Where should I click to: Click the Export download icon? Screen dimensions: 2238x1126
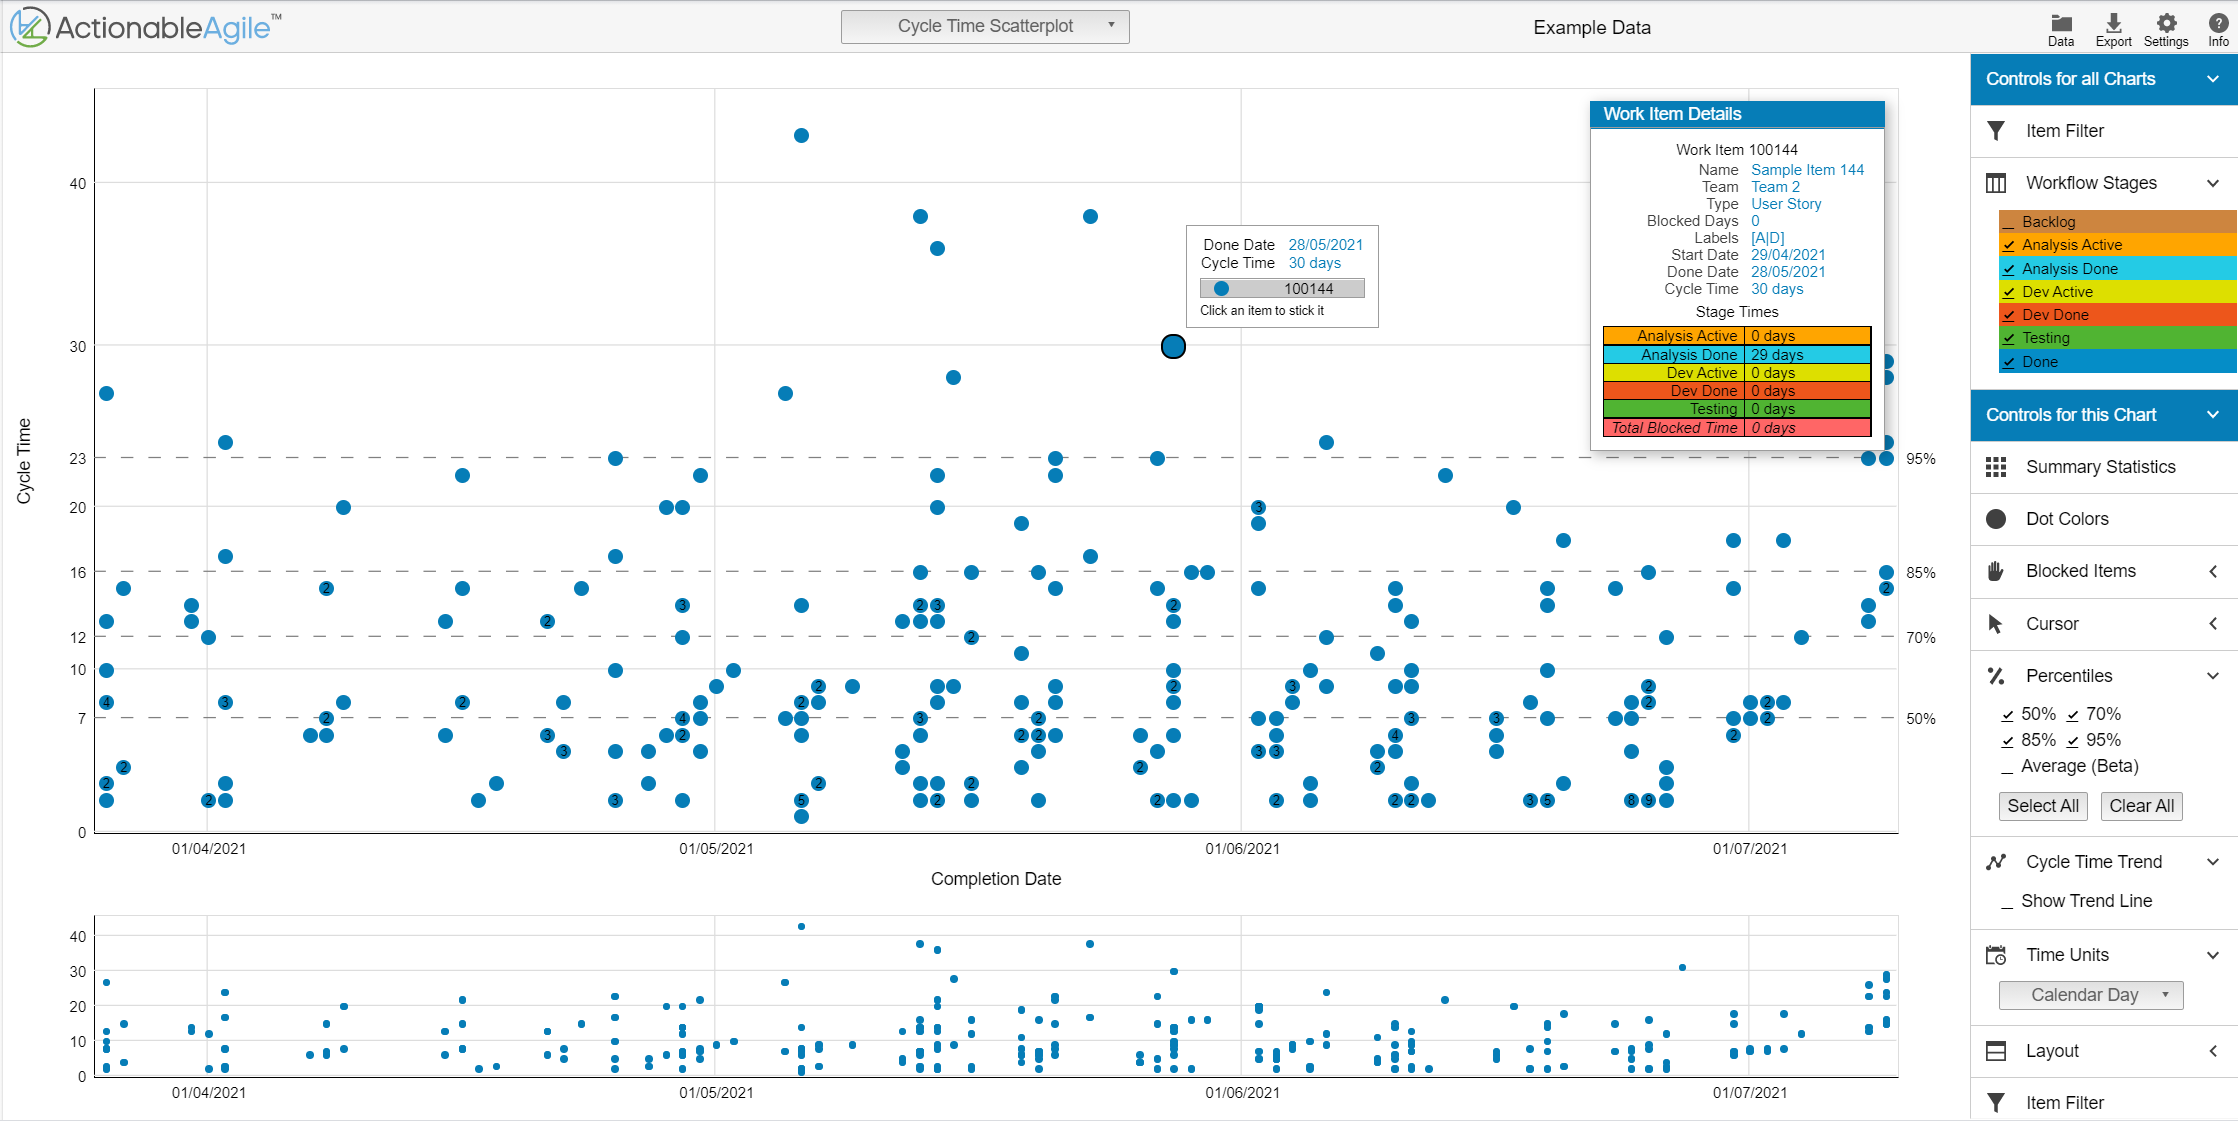click(2113, 24)
